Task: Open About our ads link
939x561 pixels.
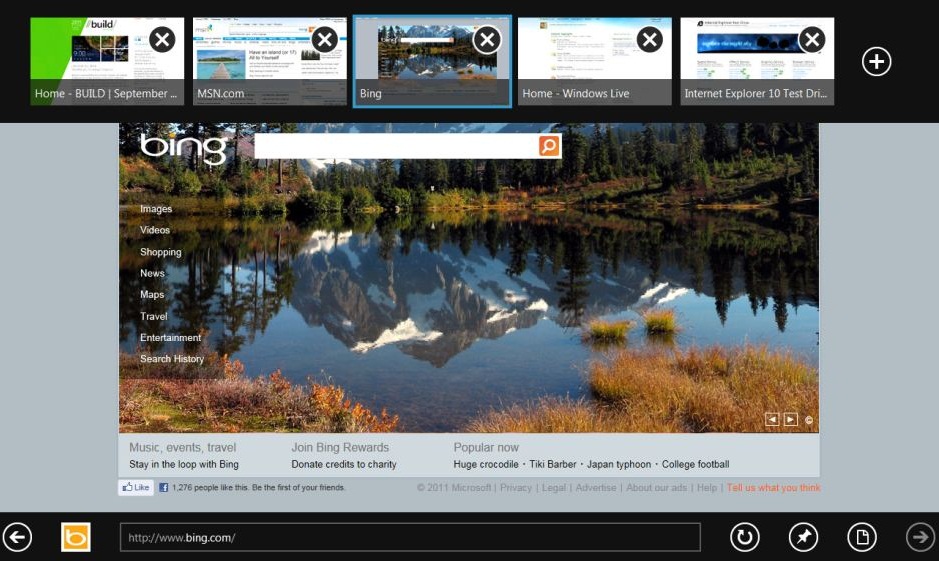Action: [x=656, y=487]
